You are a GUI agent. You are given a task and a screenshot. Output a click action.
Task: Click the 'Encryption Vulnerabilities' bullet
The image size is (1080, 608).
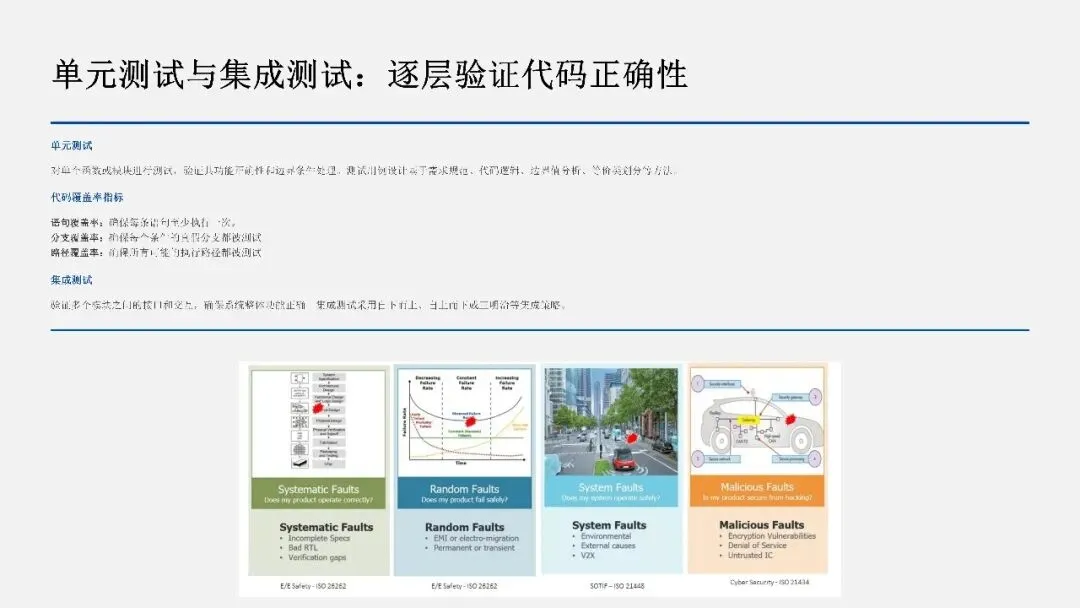tap(771, 536)
